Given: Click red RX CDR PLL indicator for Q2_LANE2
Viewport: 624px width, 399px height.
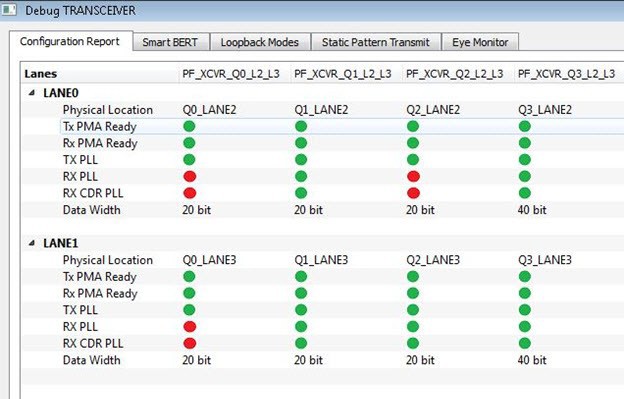Looking at the screenshot, I should click(413, 193).
